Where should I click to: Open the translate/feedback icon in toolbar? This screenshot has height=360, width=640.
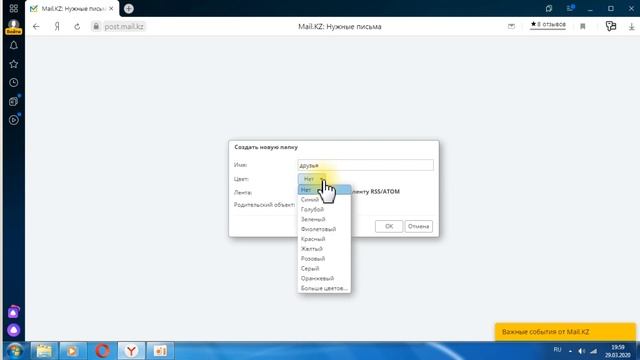click(611, 27)
